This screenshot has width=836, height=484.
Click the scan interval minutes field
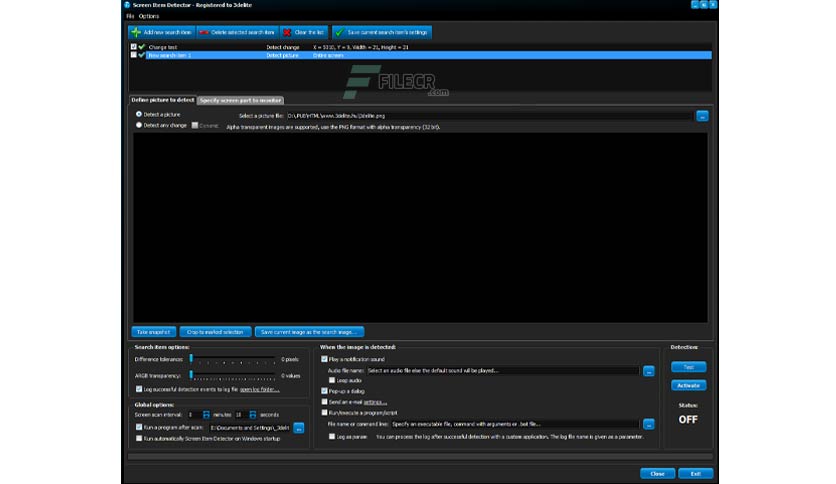point(194,415)
